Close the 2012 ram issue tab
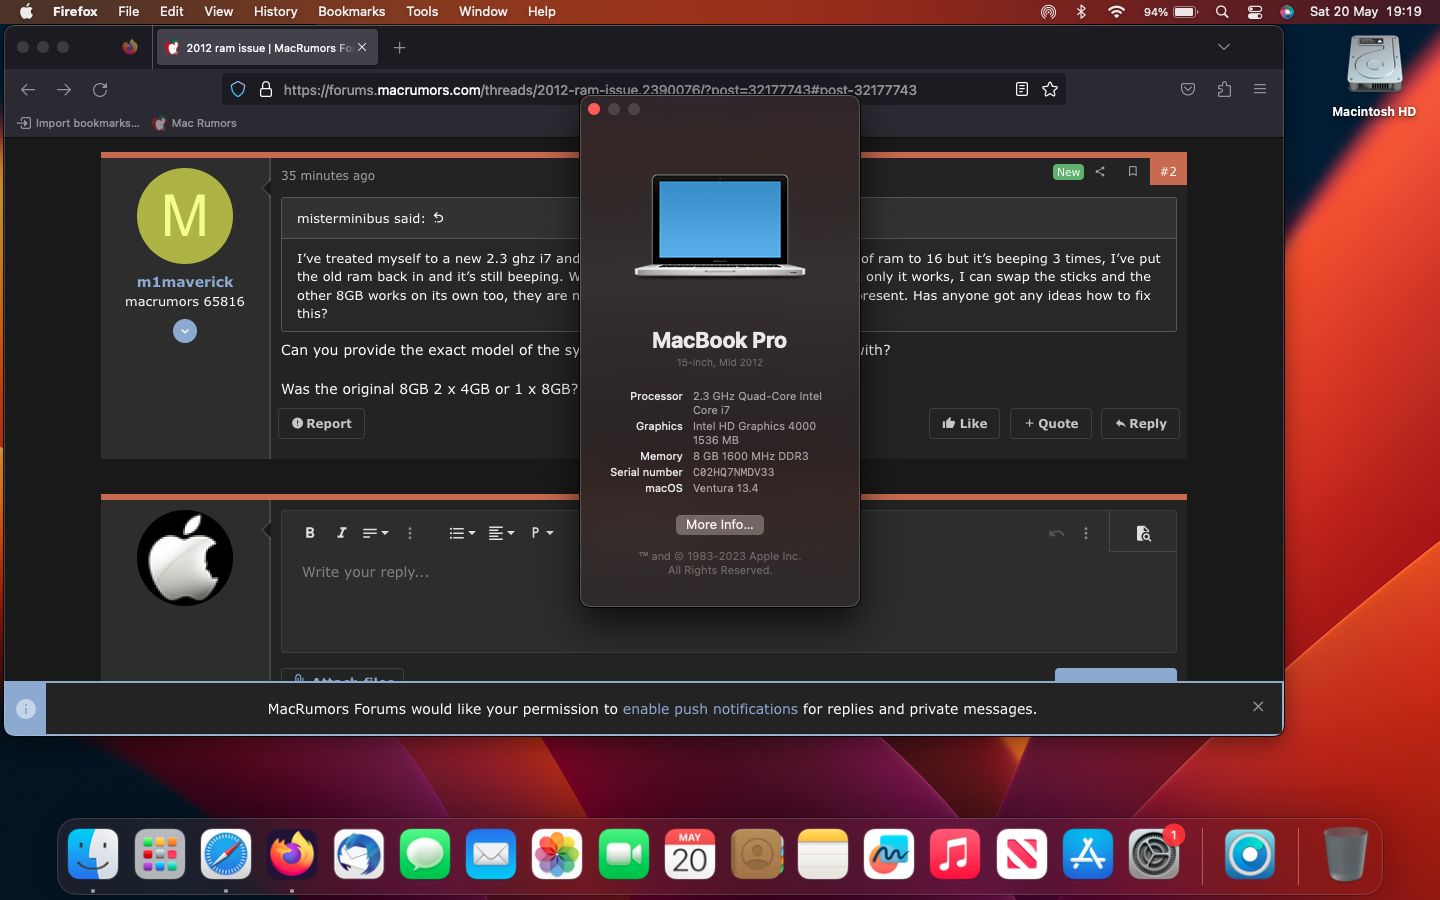1440x900 pixels. [362, 48]
